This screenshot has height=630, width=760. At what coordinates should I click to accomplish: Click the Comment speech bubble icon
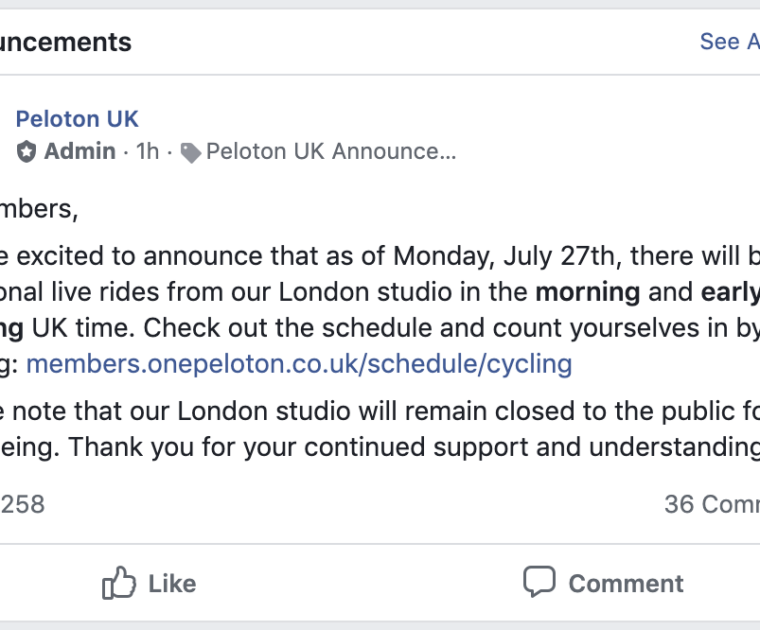pos(539,582)
